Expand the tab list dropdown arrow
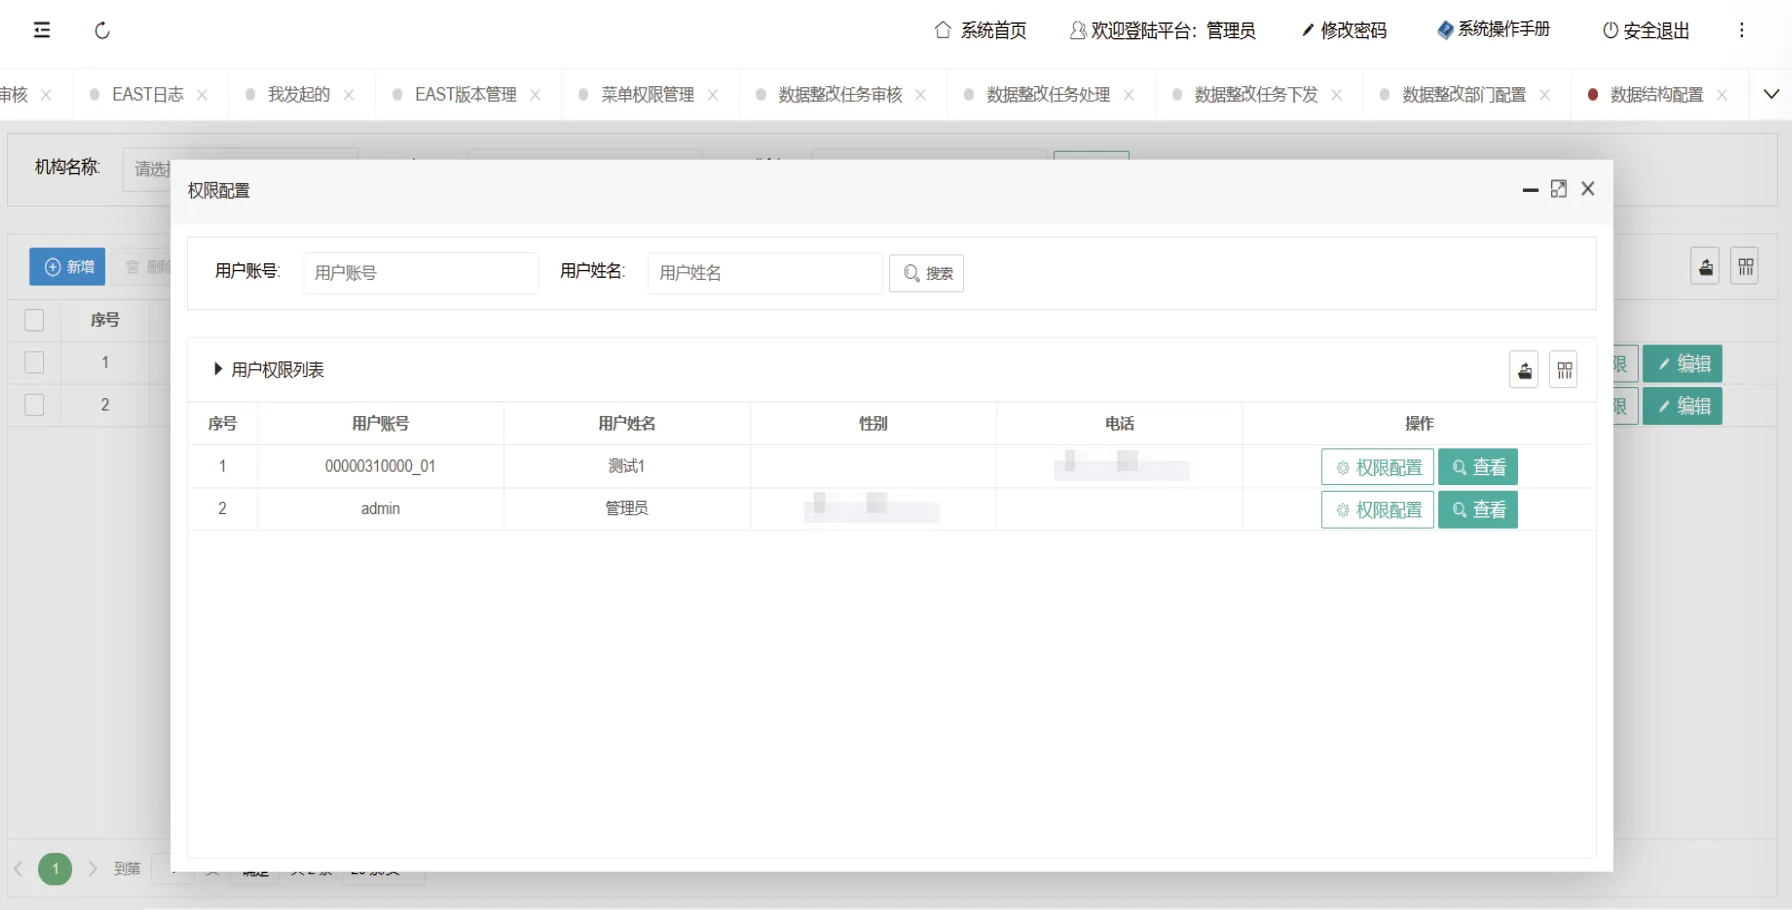The width and height of the screenshot is (1792, 910). [x=1770, y=95]
